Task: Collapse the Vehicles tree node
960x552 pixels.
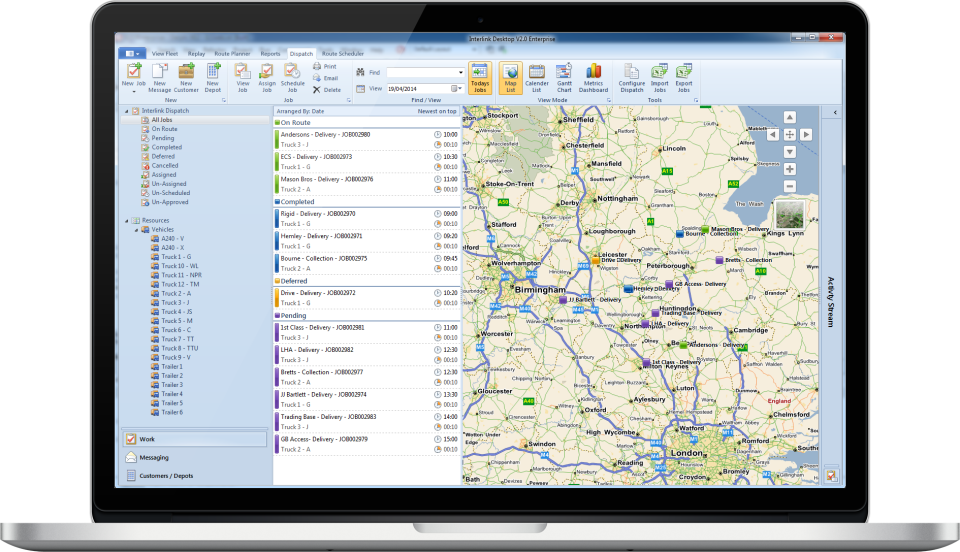Action: [134, 229]
